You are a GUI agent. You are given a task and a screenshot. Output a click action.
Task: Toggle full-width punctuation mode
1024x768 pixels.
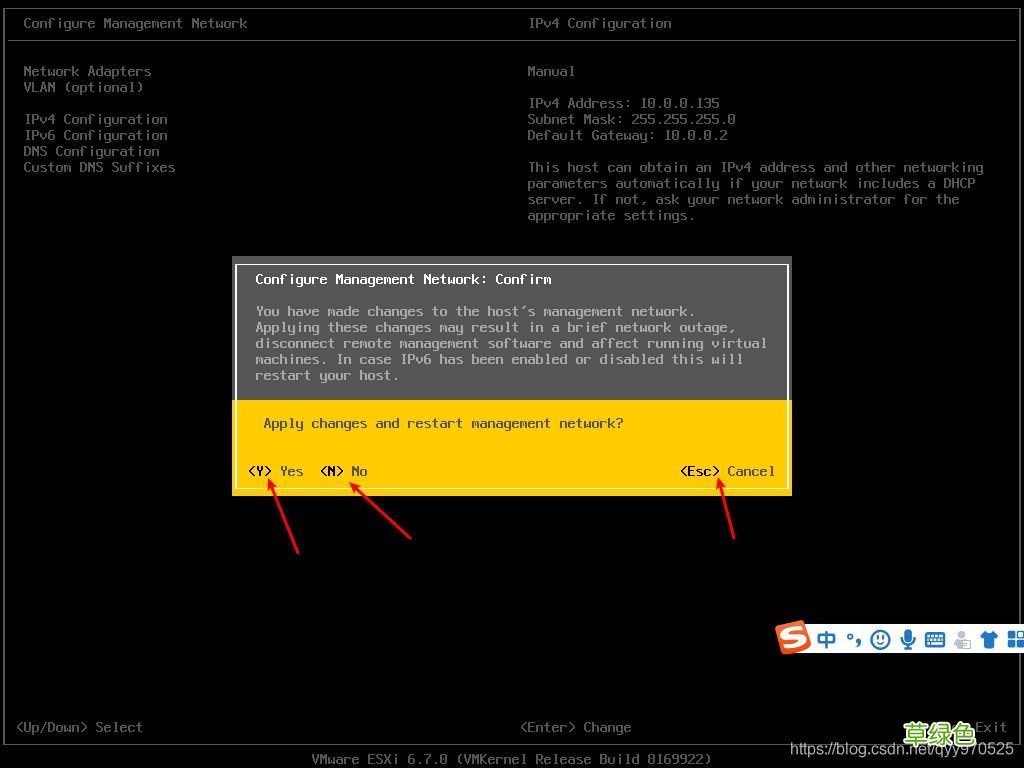(x=852, y=639)
